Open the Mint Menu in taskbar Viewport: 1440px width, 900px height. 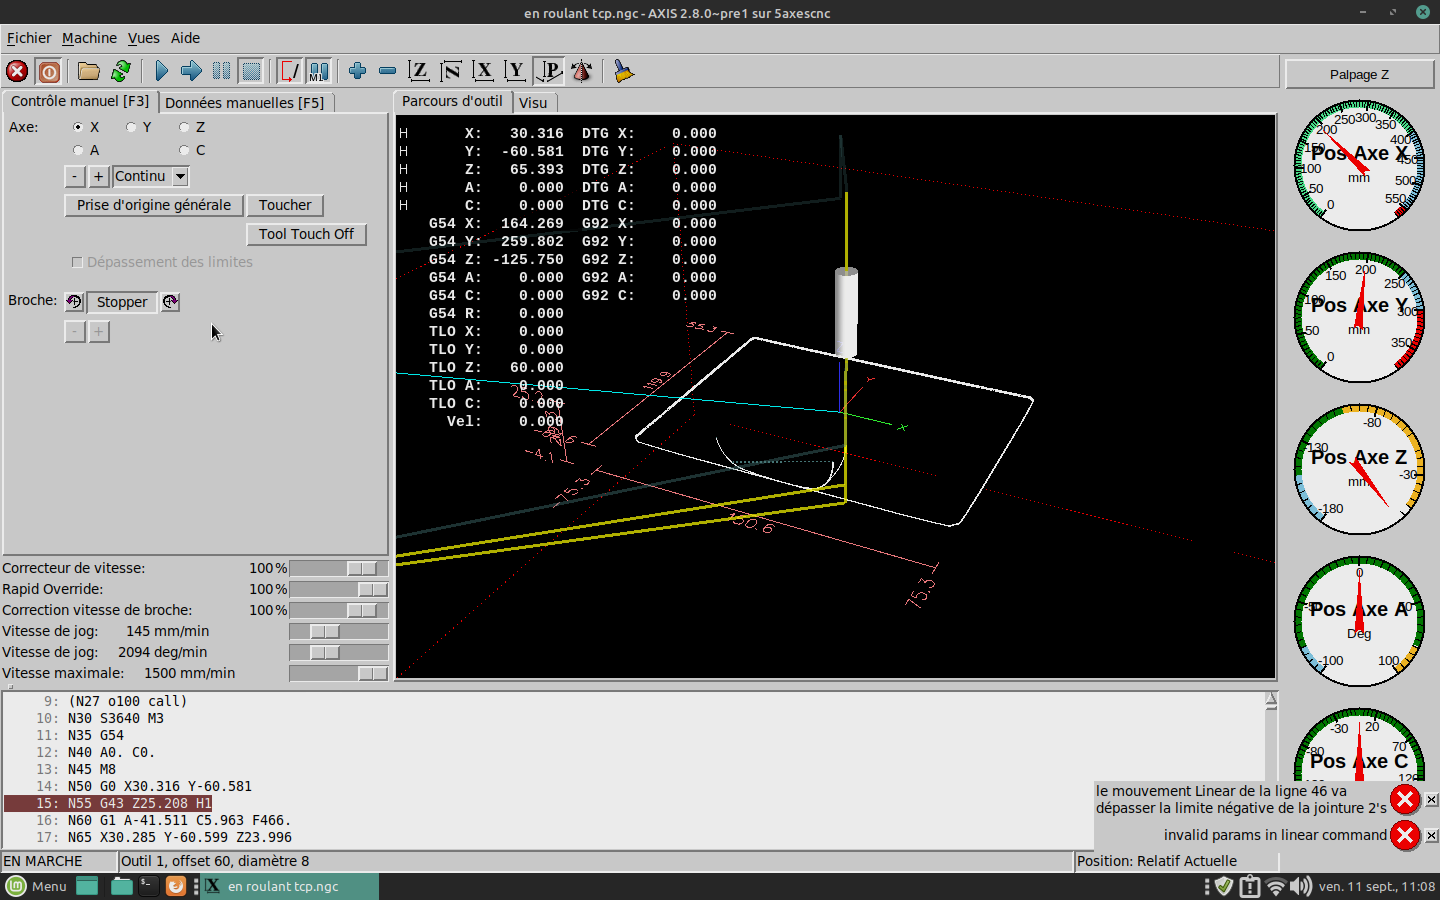[36, 886]
